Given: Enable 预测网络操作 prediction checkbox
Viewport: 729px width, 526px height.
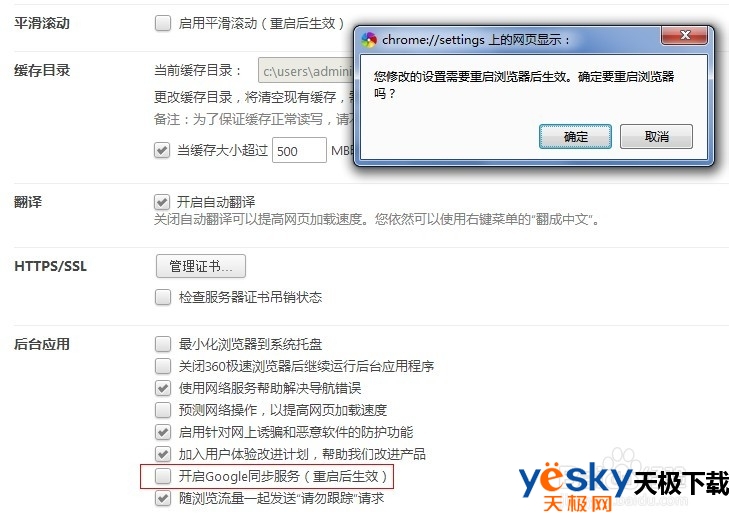Looking at the screenshot, I should (163, 410).
